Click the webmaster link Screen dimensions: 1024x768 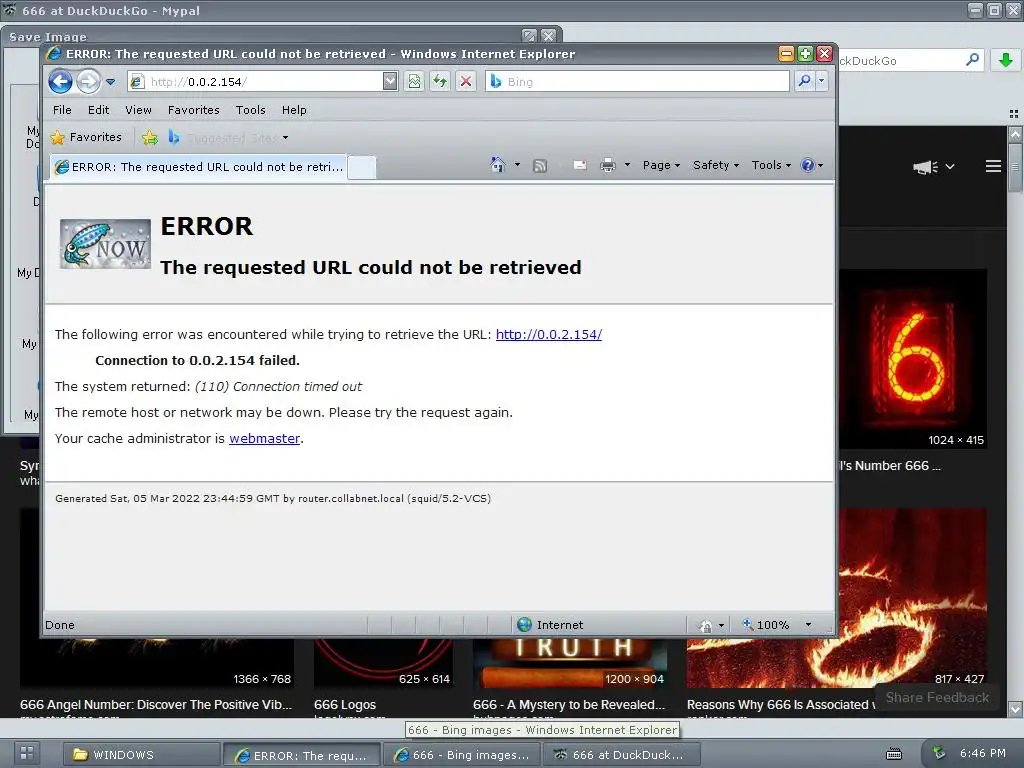[264, 438]
